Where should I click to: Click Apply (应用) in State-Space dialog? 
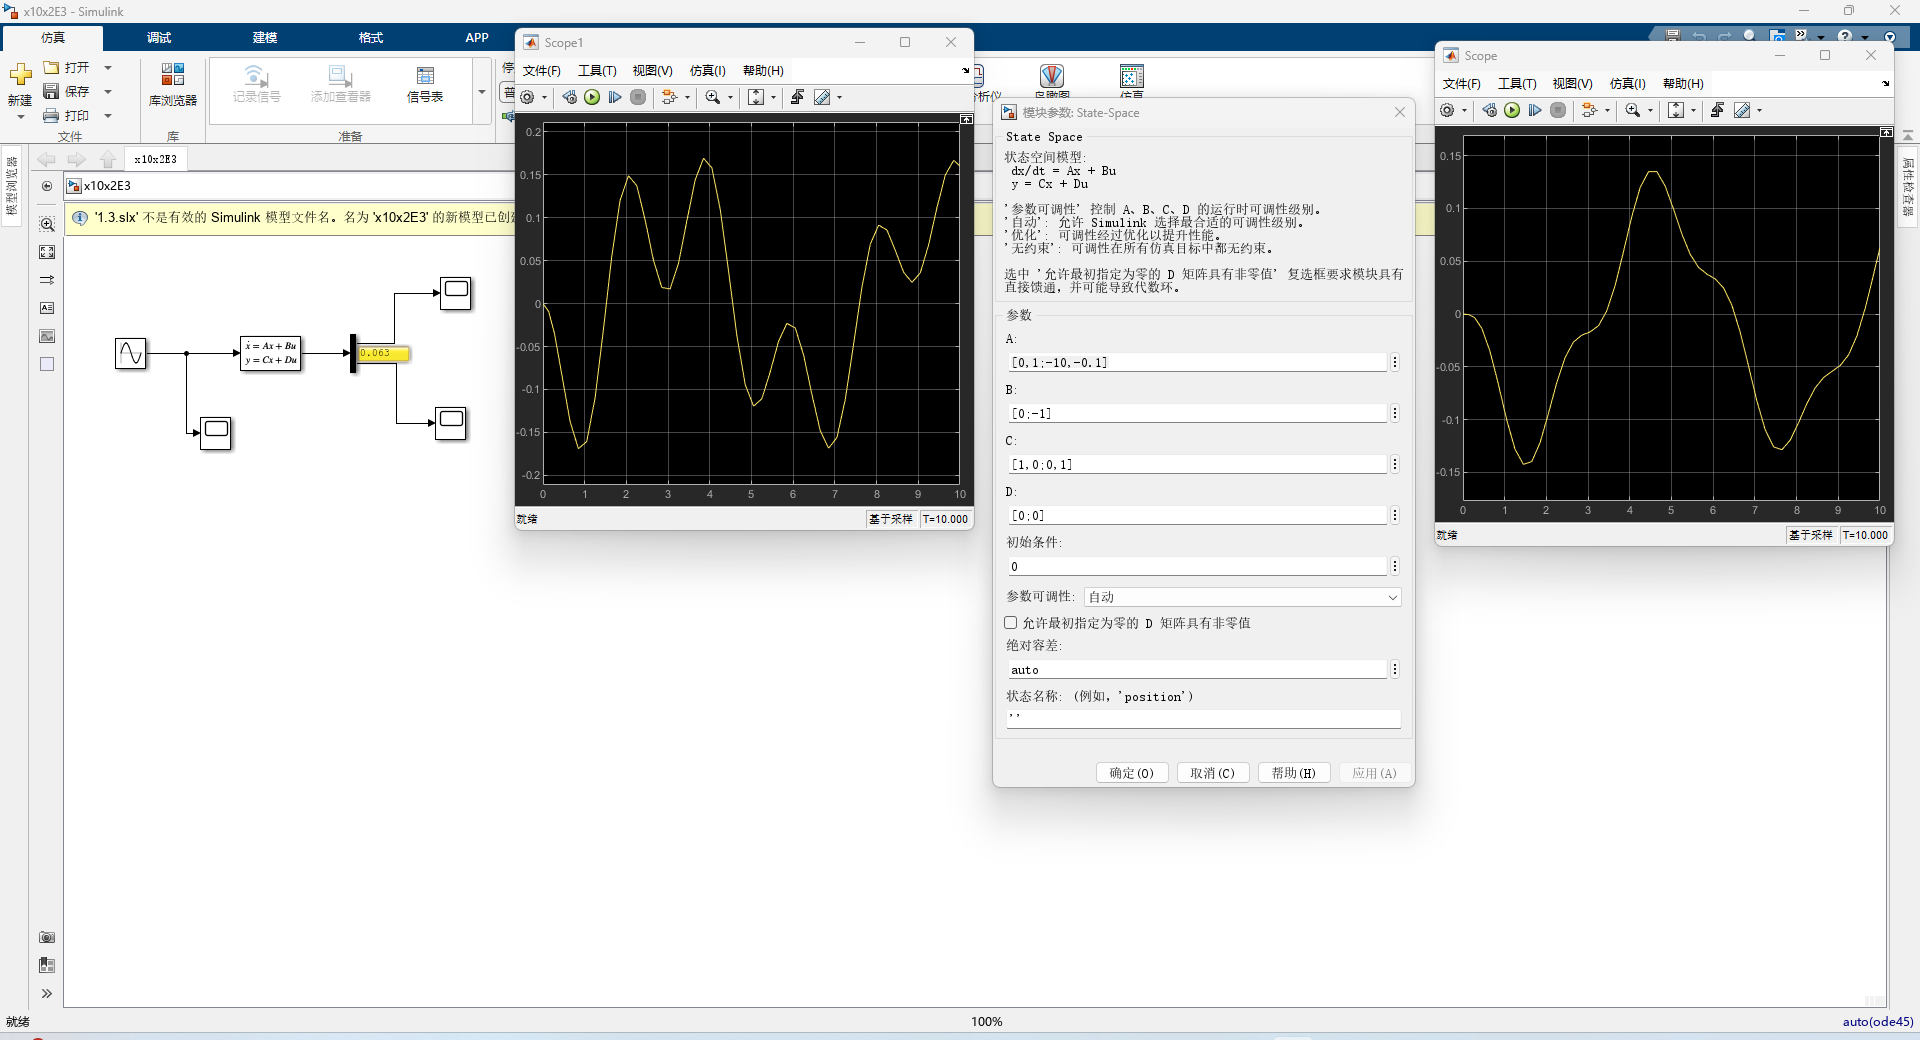1375,773
